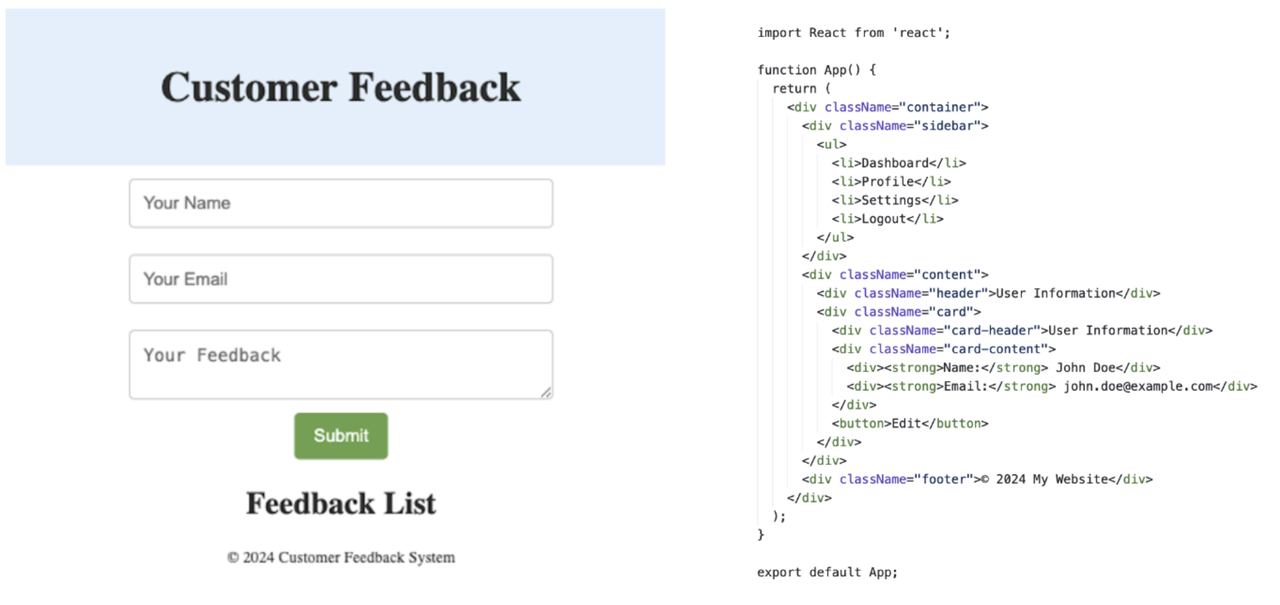Click the footer My Website code line
This screenshot has width=1280, height=605.
tap(976, 479)
